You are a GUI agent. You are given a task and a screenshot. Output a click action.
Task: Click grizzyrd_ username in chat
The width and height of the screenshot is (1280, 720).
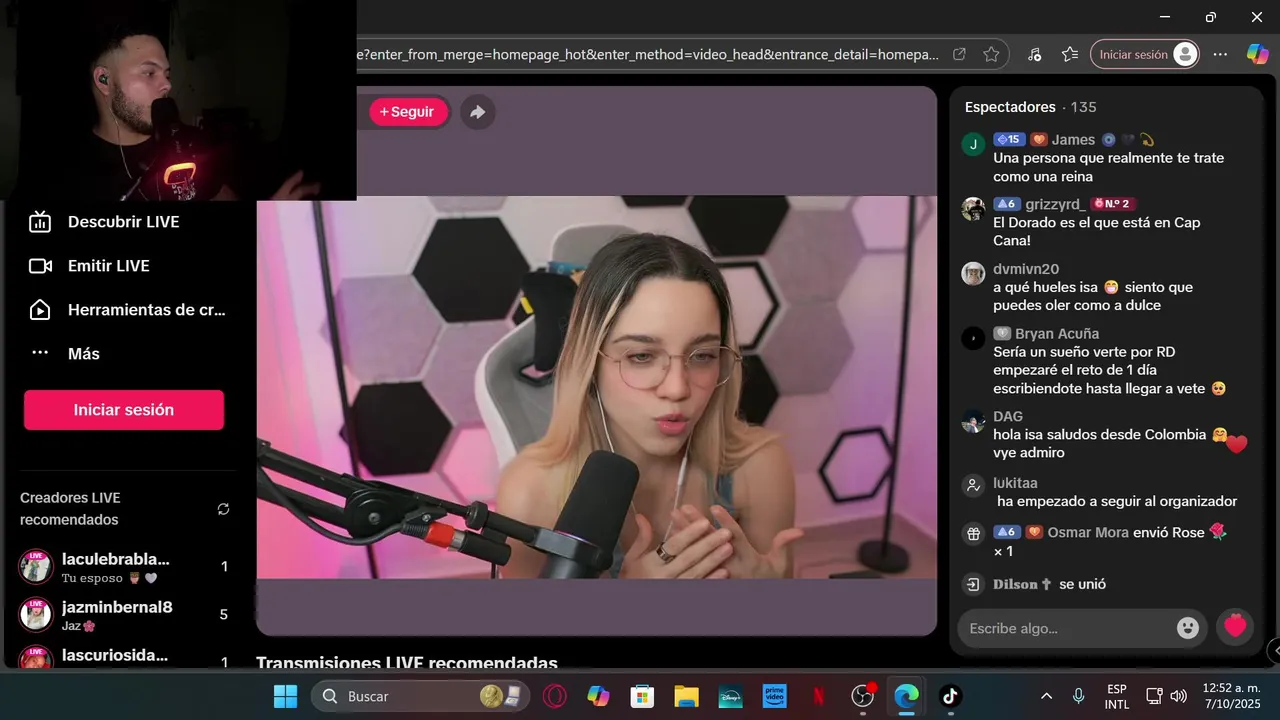pos(1054,204)
